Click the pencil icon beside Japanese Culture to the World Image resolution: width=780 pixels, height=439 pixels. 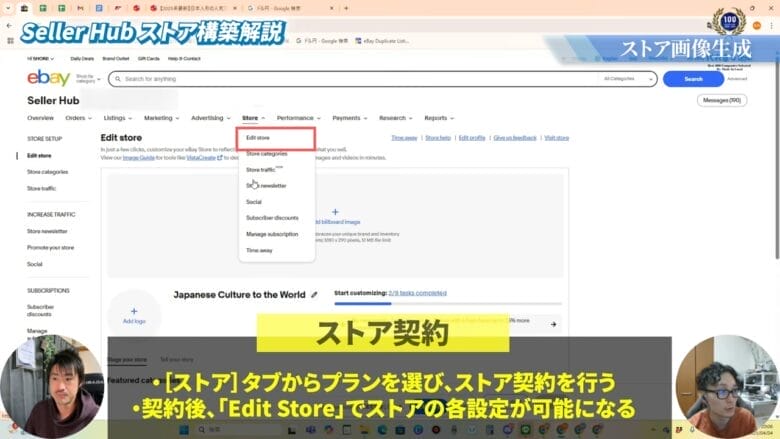coord(314,295)
